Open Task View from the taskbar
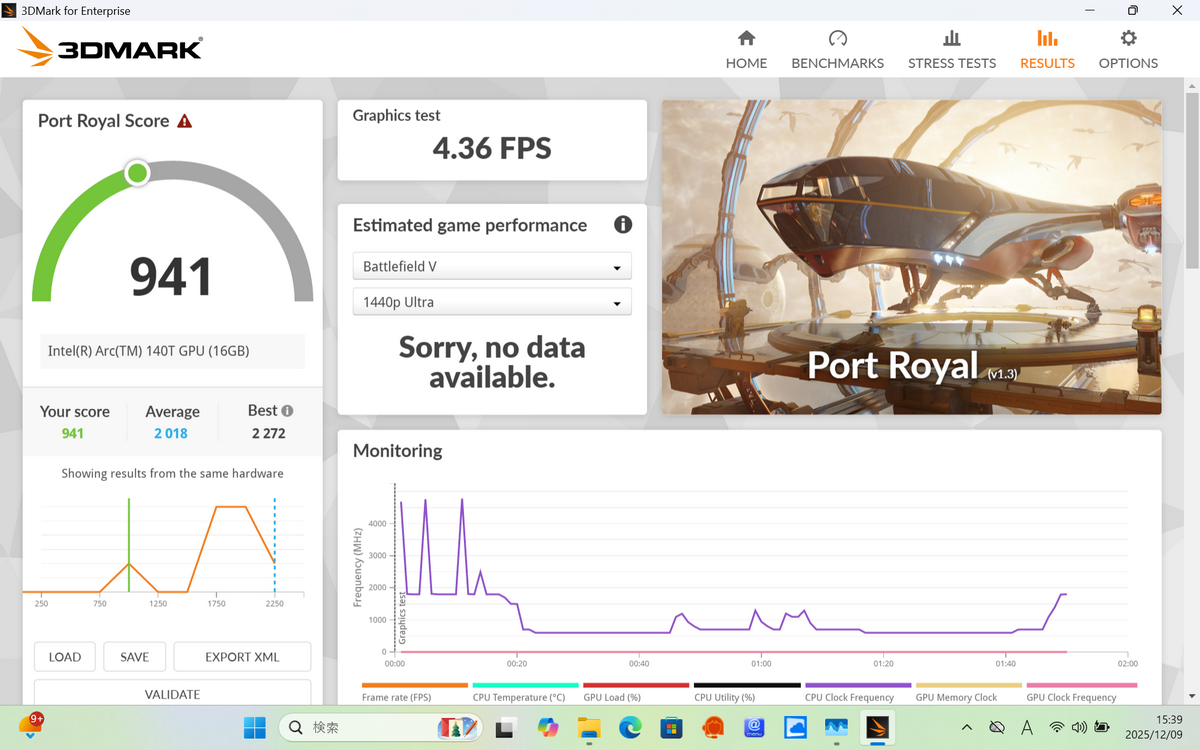The width and height of the screenshot is (1200, 750). click(x=507, y=728)
